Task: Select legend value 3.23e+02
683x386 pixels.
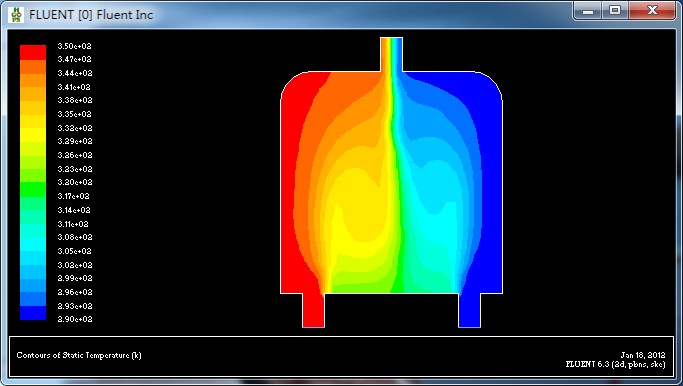Action: pyautogui.click(x=74, y=169)
